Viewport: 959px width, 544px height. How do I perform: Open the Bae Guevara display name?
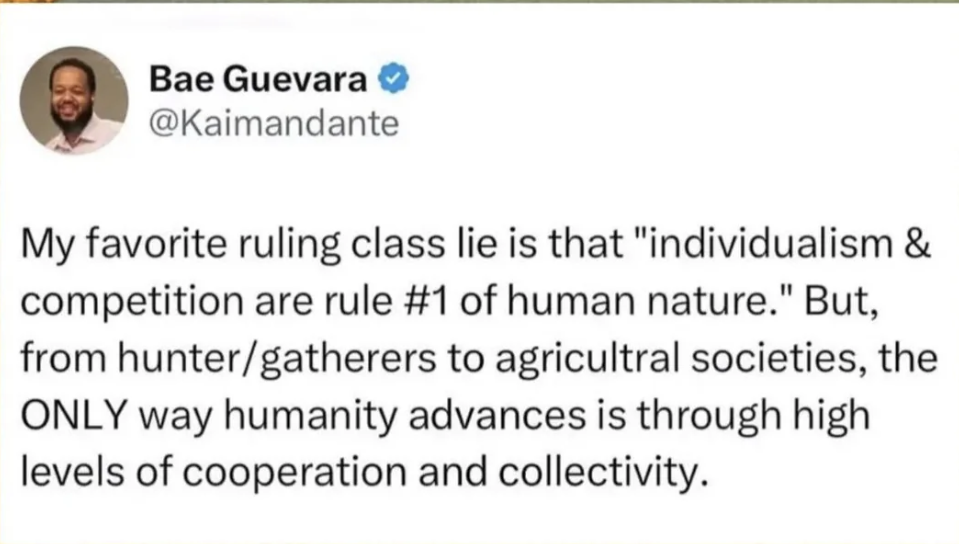point(258,80)
